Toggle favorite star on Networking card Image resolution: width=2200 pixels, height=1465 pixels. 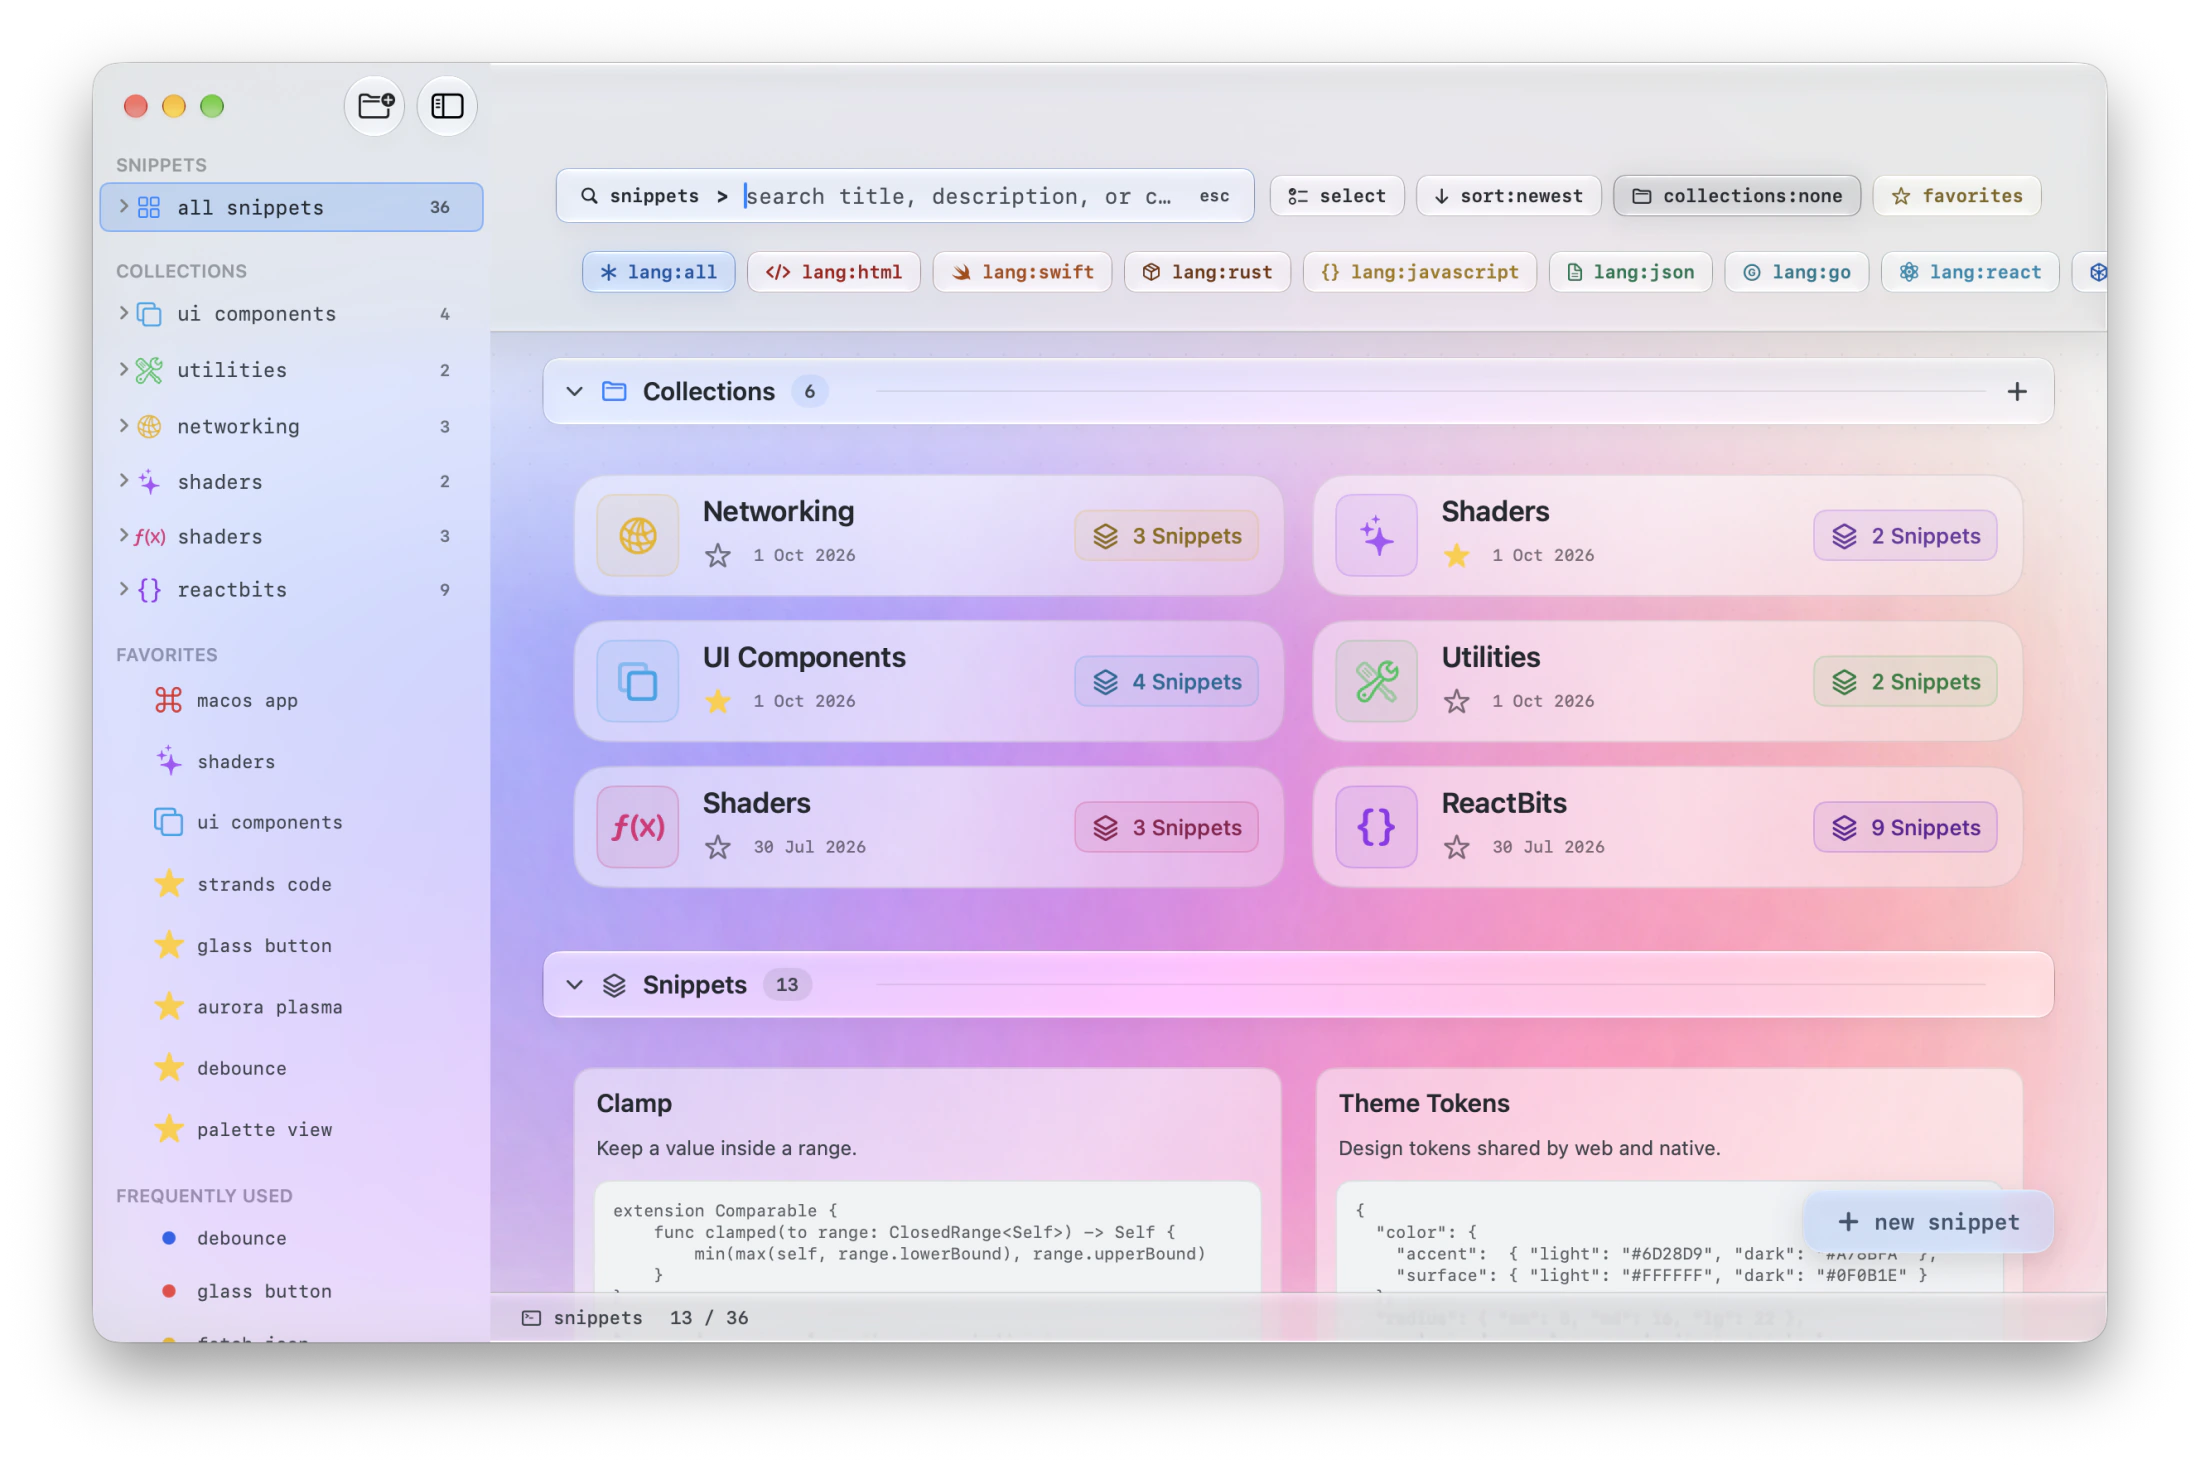point(717,555)
